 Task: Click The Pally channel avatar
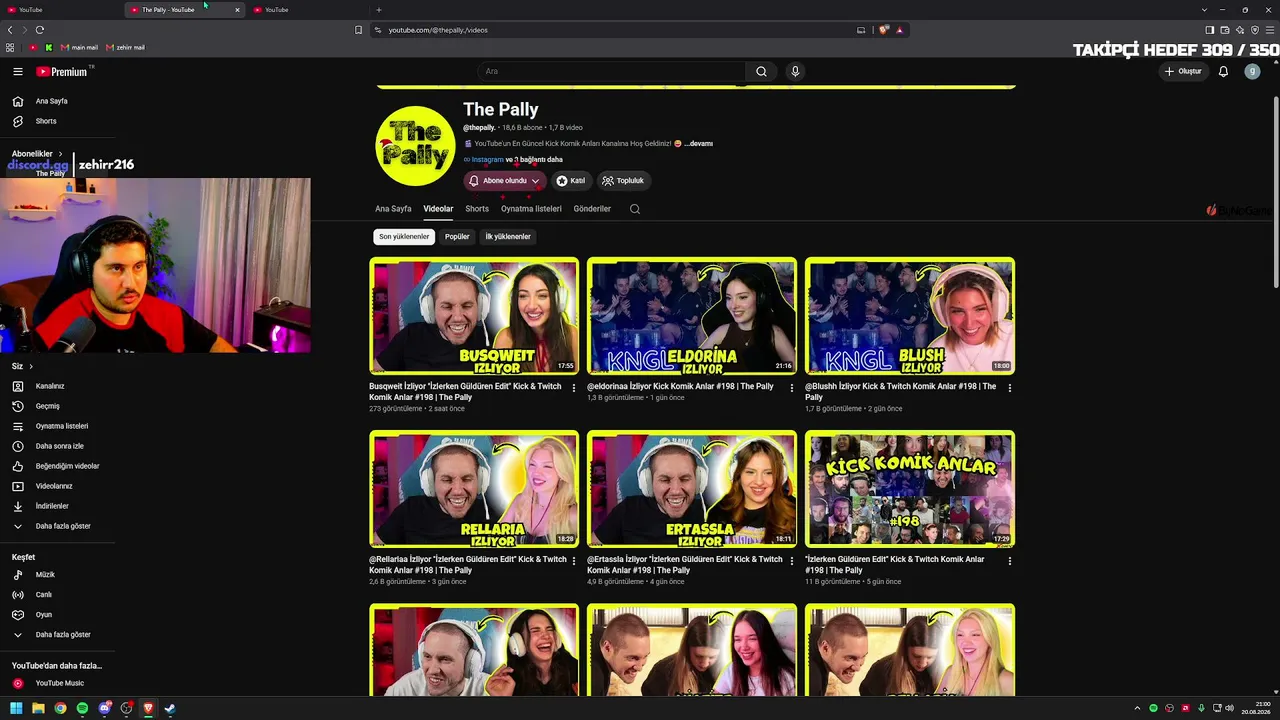(x=415, y=146)
